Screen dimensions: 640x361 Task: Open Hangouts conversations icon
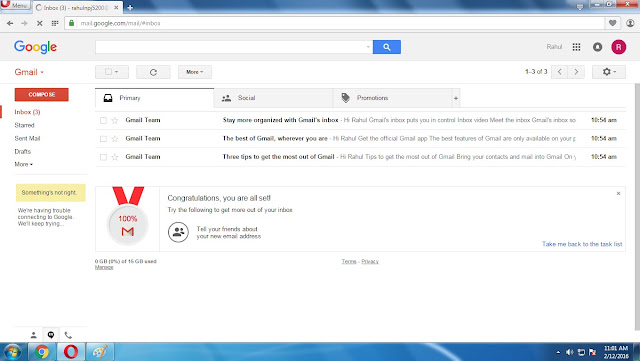51,335
